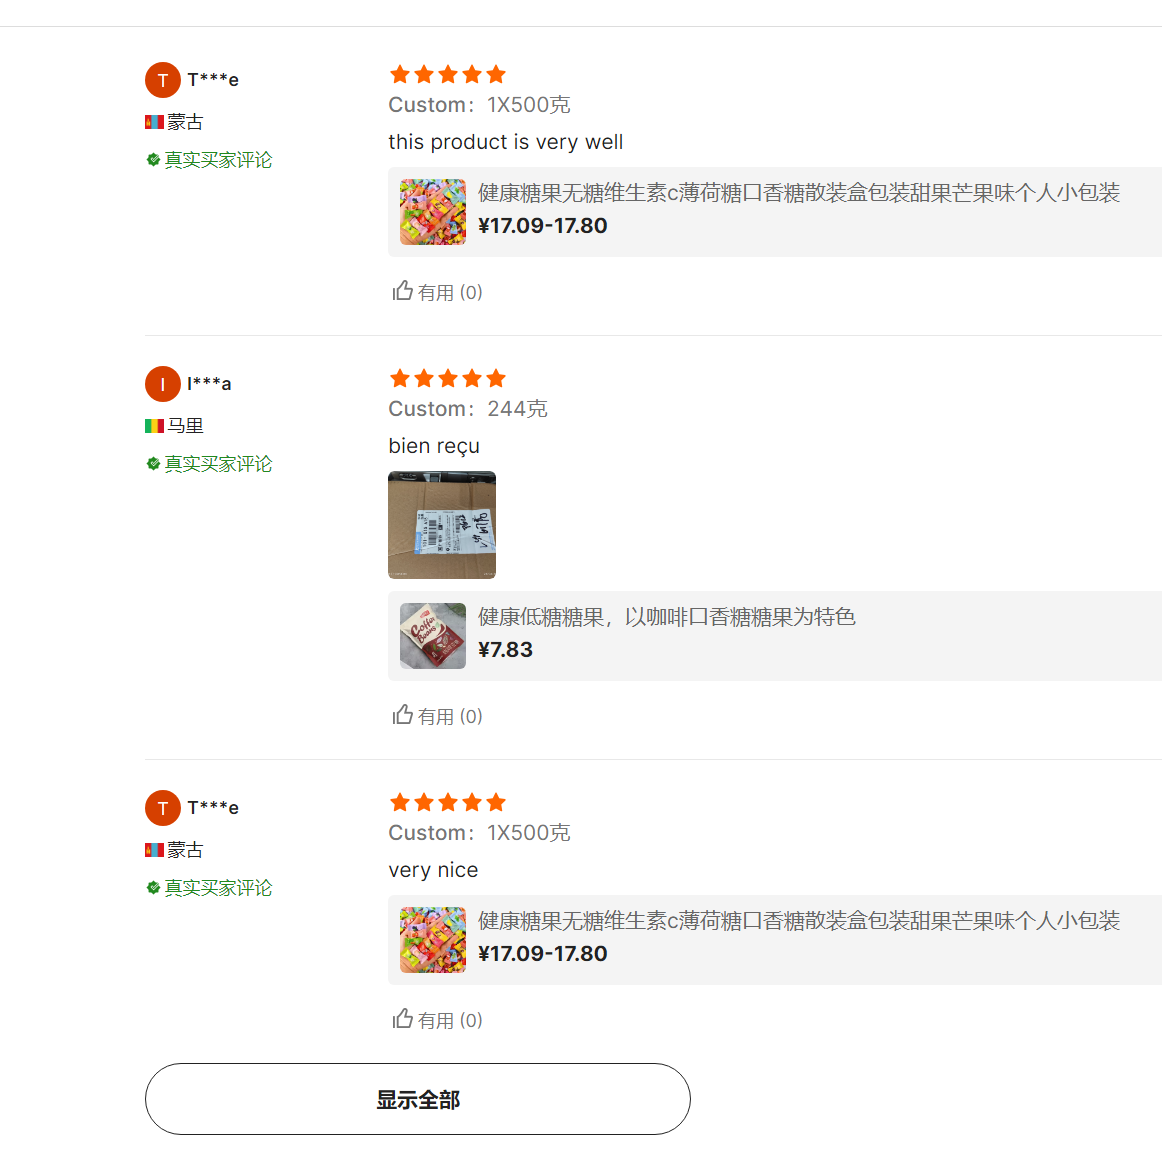Viewport: 1162px width, 1152px height.
Task: Click verified badge under first Mongolia reviewer
Action: 153,160
